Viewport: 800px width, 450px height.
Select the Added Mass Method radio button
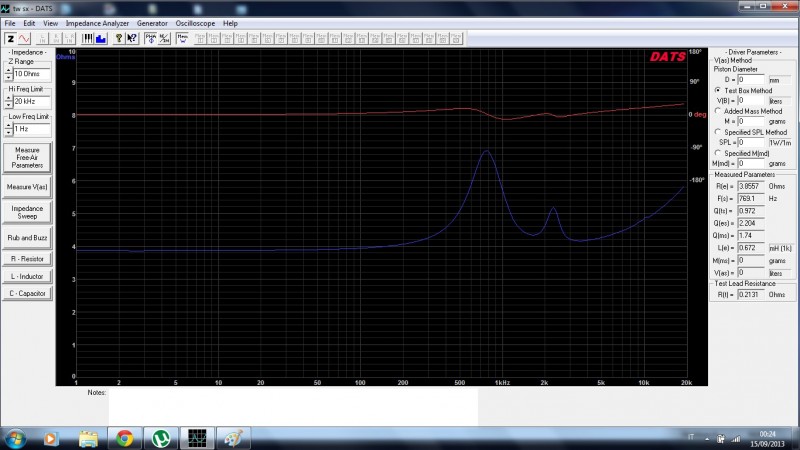tap(718, 111)
